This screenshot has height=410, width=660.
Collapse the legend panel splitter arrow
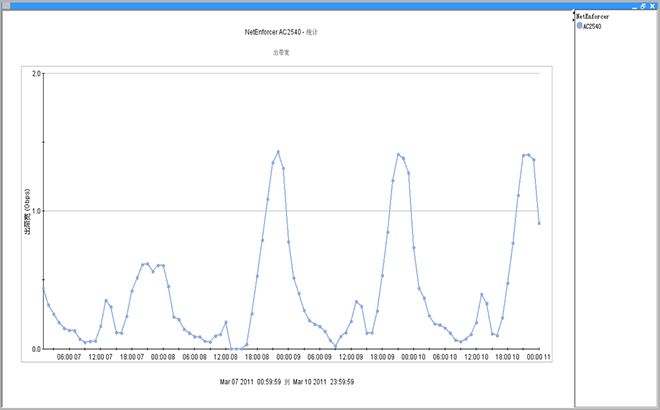tap(574, 16)
